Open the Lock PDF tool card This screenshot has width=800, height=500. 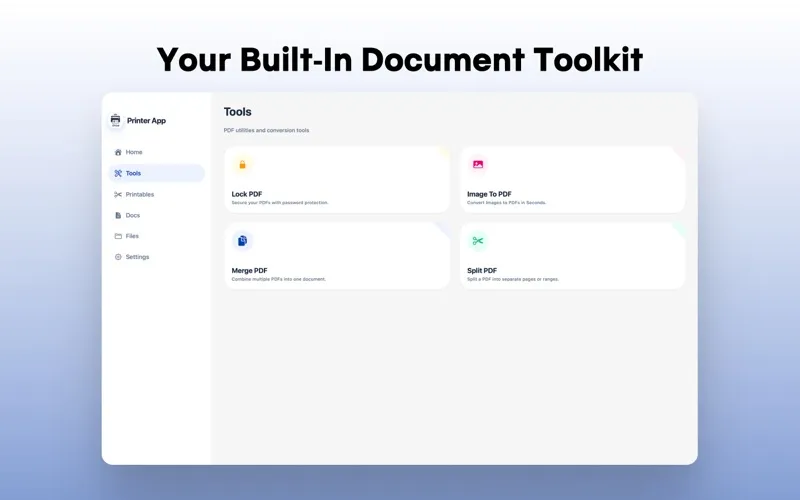tap(337, 180)
